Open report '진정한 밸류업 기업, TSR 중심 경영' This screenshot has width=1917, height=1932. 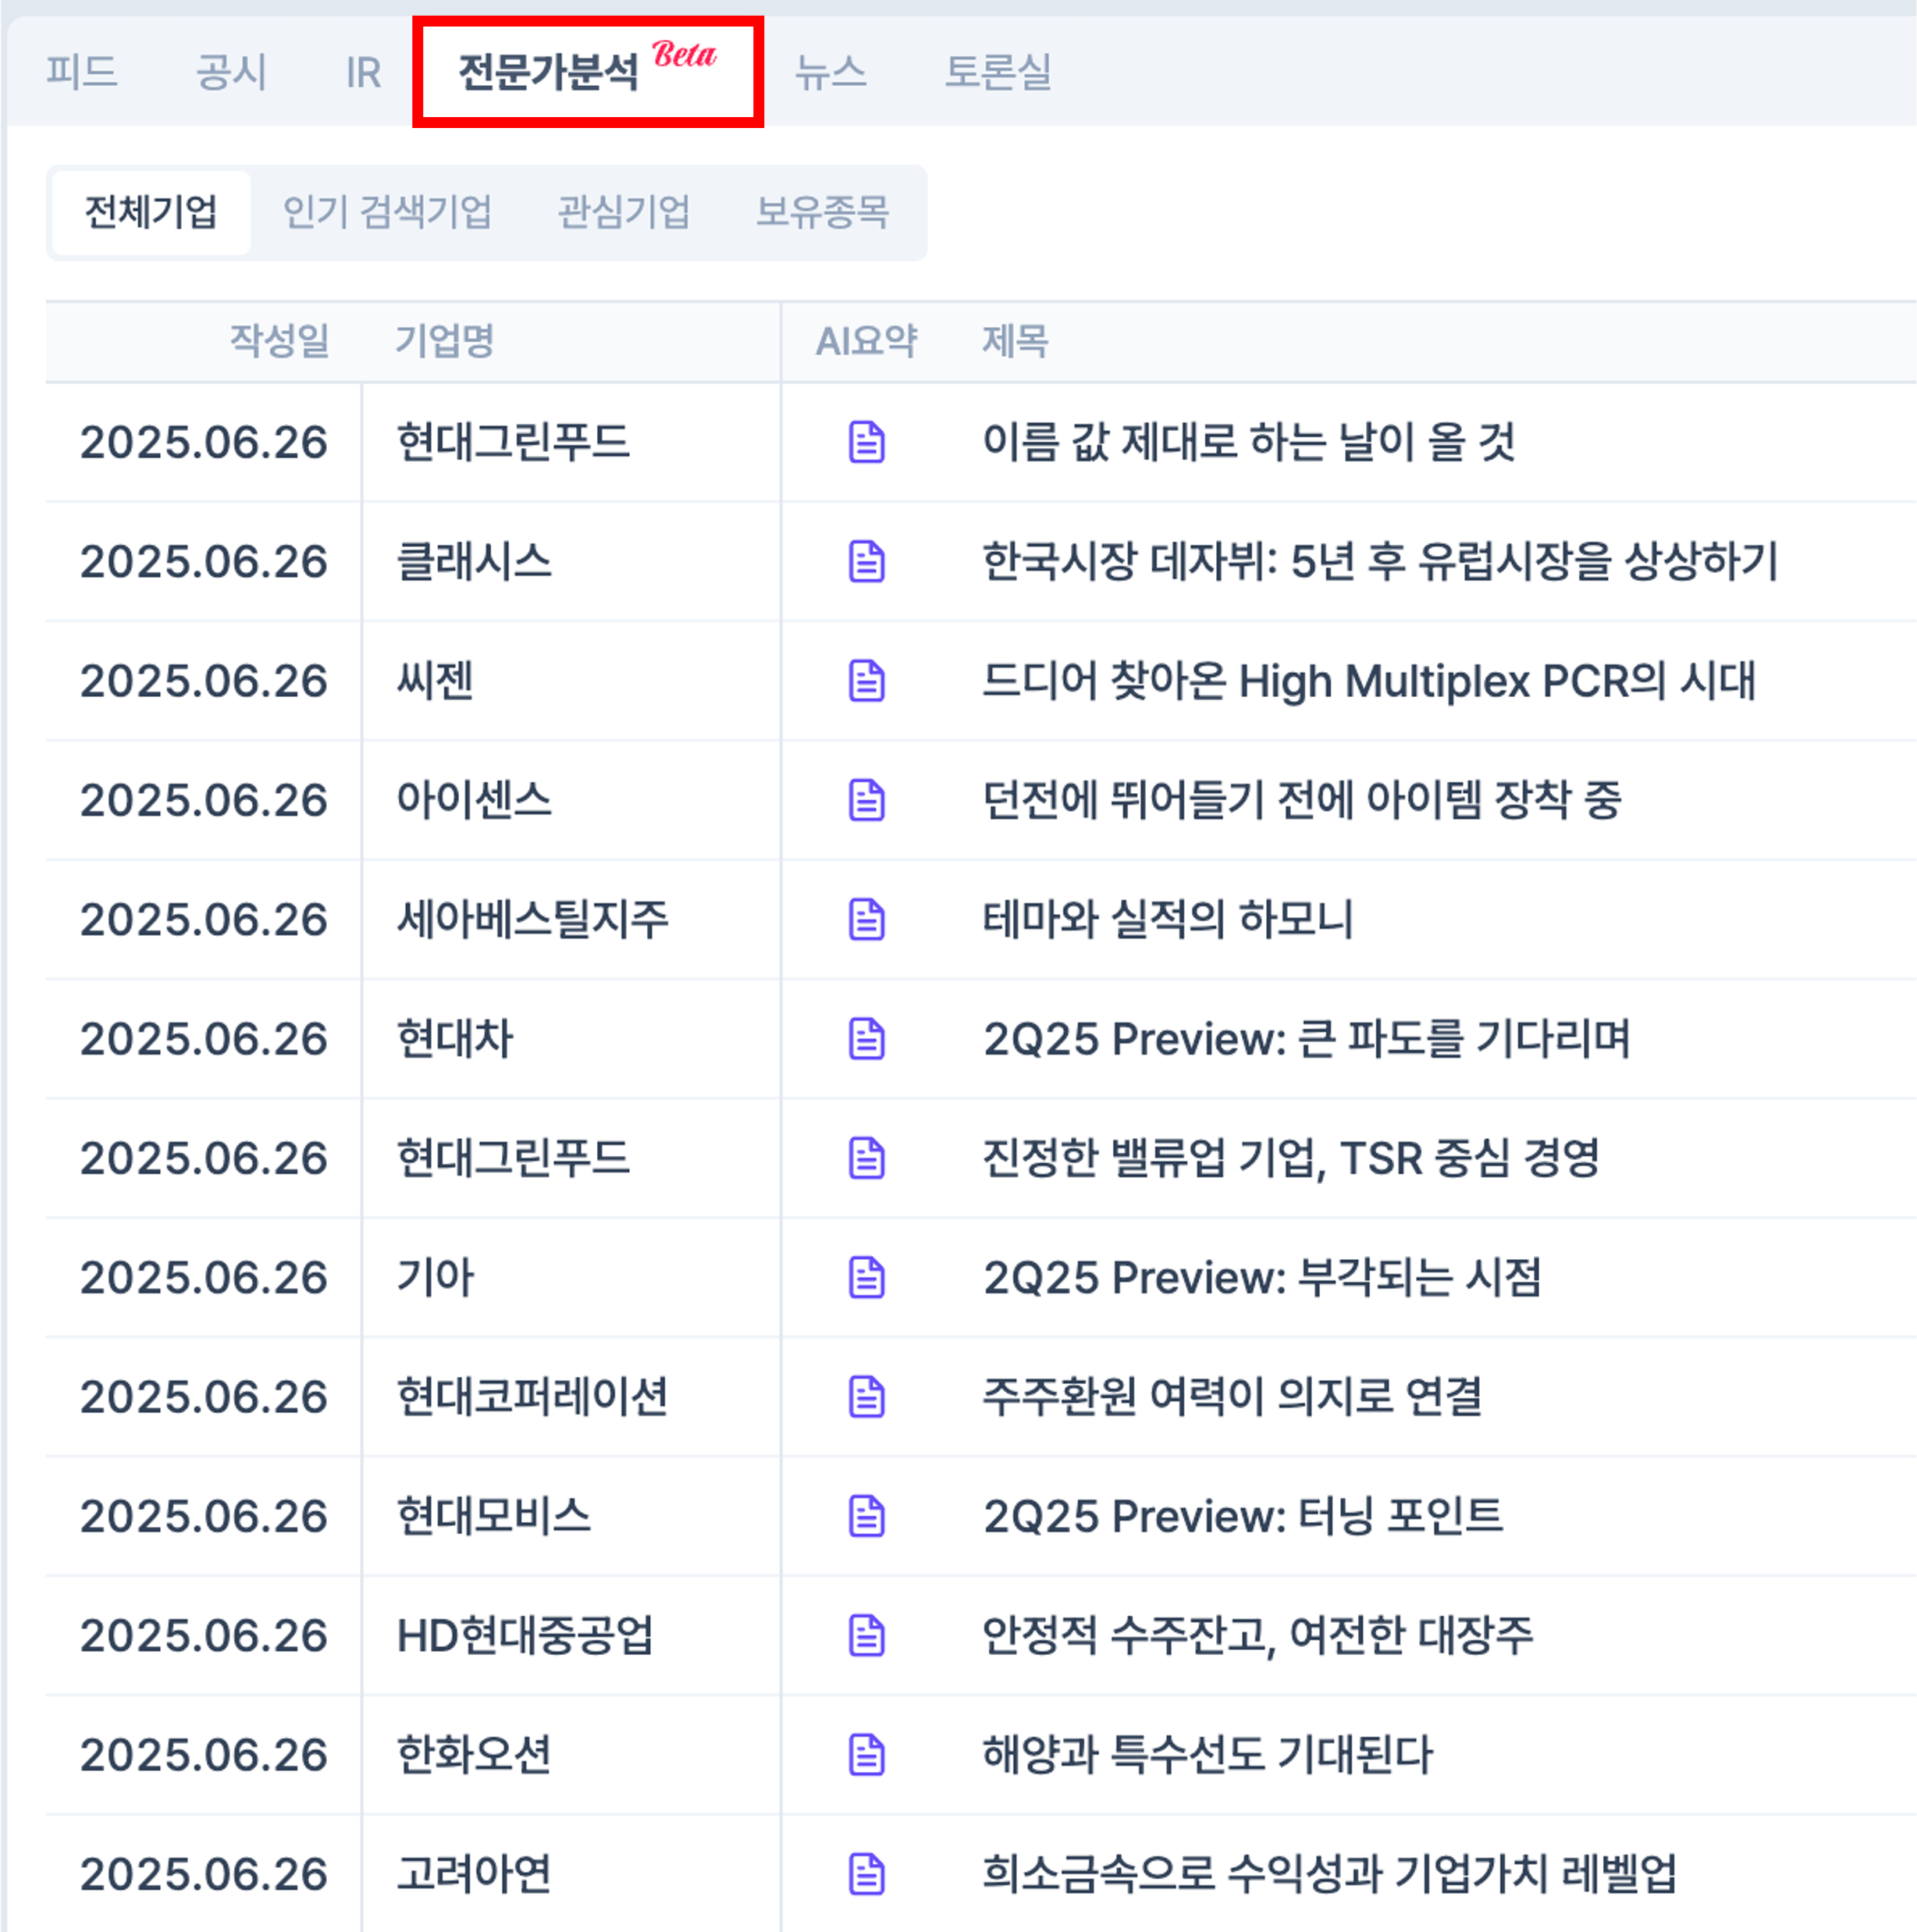(1290, 1158)
